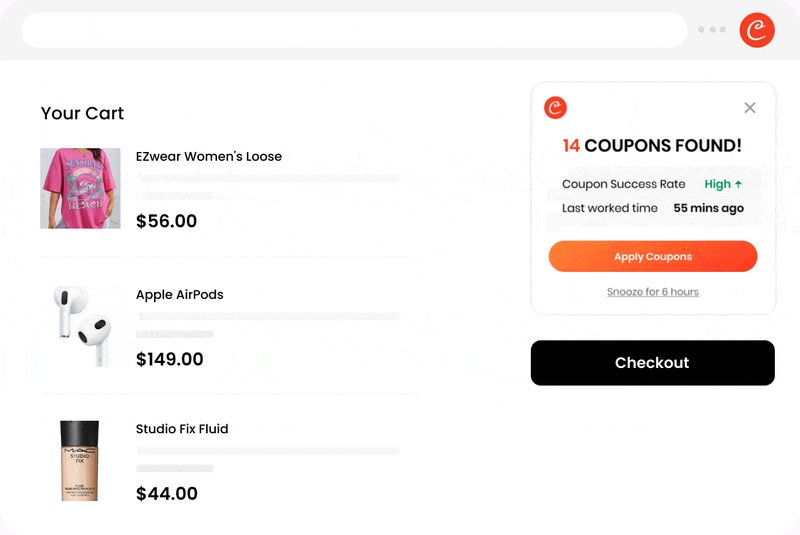Open the Studio Fix Fluid bottle image

(79, 460)
